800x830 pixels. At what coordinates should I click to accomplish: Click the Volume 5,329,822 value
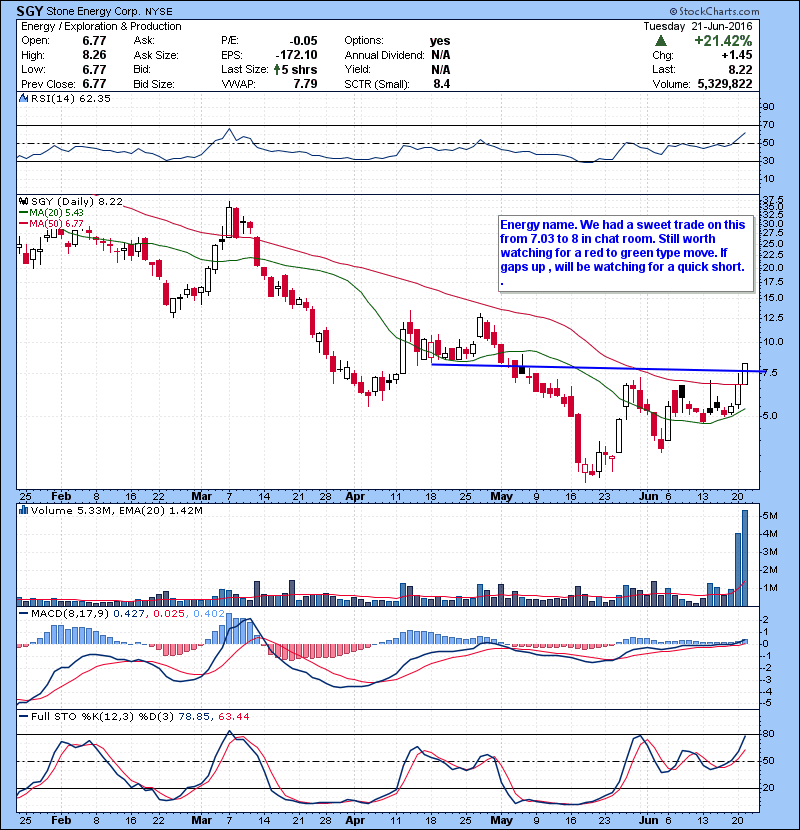(725, 84)
